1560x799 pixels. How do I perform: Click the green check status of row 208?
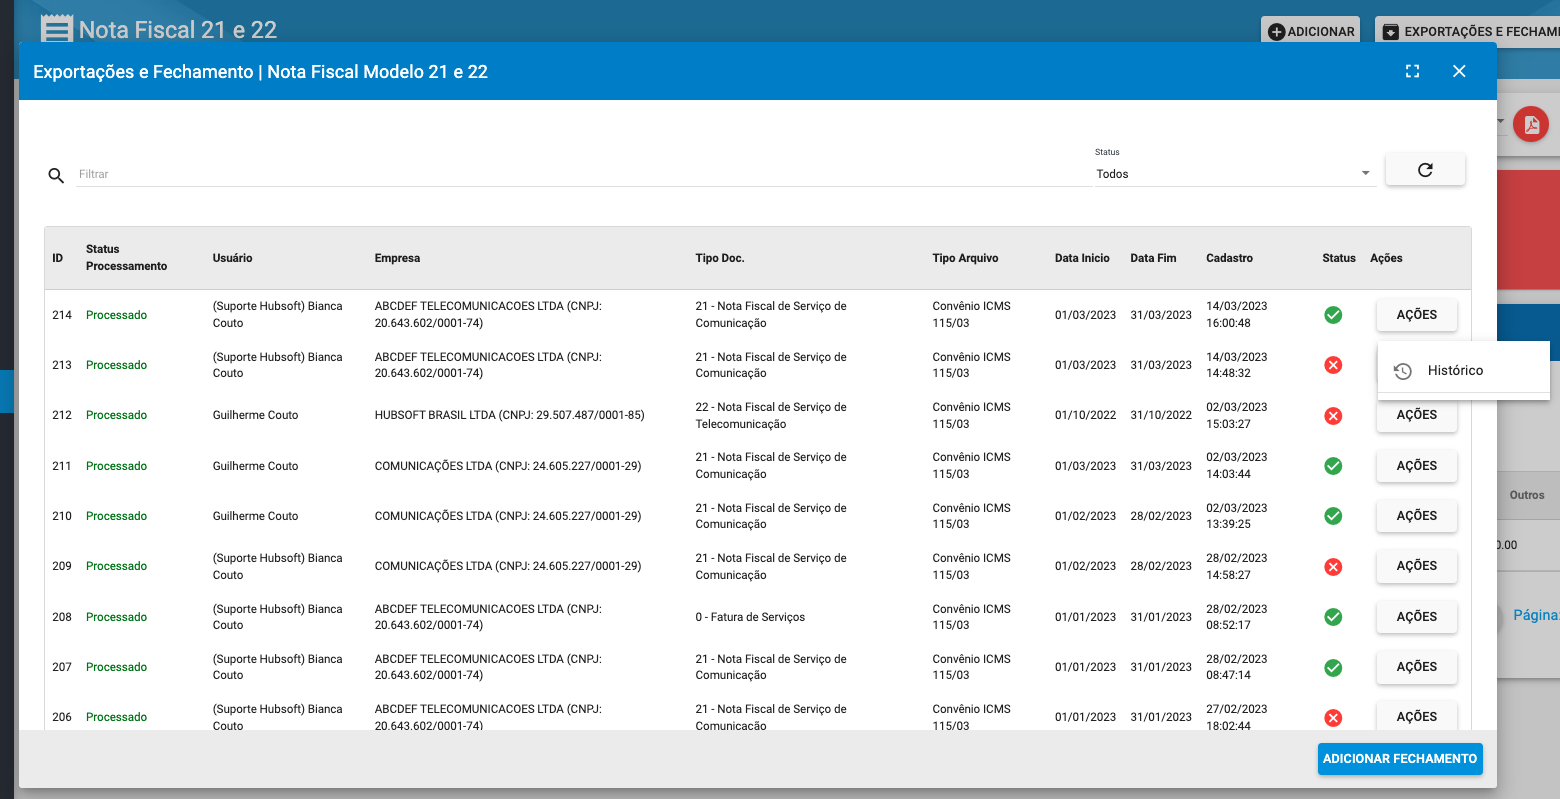pyautogui.click(x=1333, y=617)
